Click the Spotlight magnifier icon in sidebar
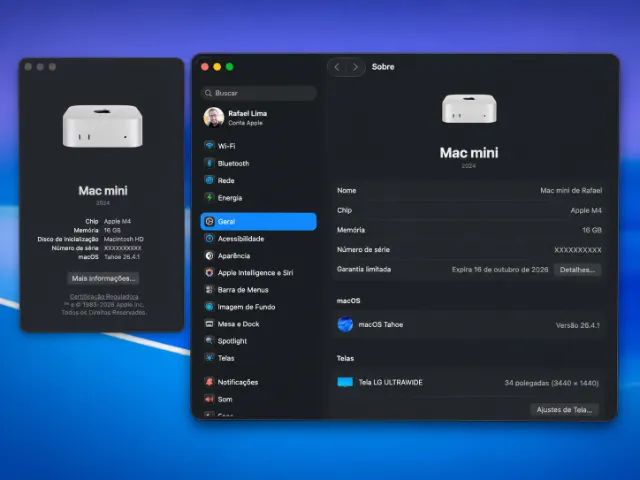This screenshot has width=640, height=480. click(x=209, y=340)
